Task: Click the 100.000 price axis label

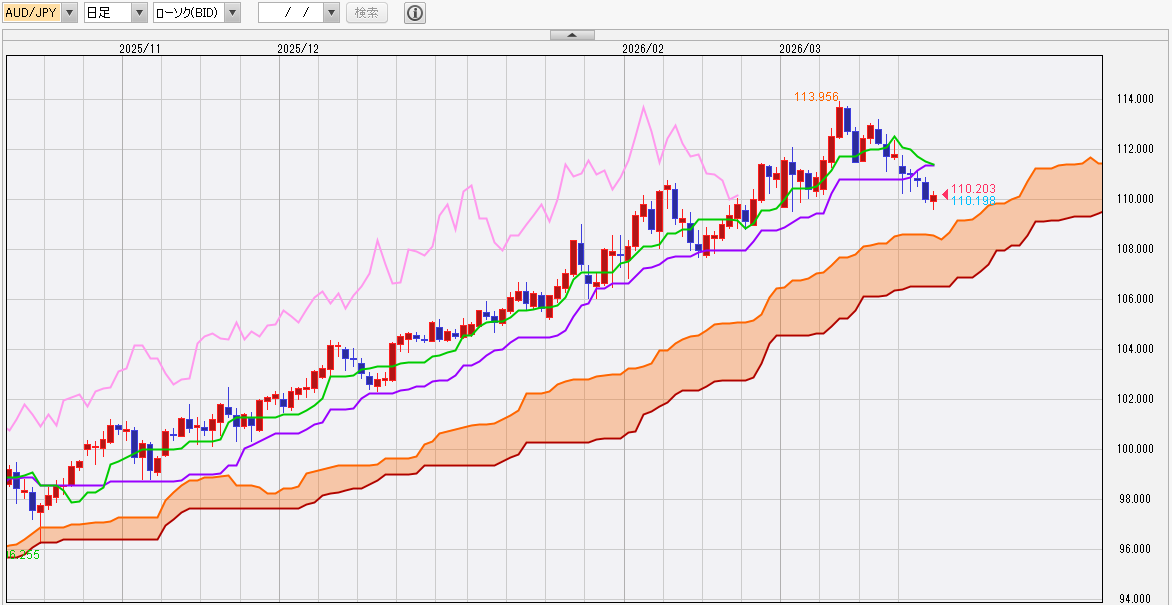Action: [x=1134, y=449]
